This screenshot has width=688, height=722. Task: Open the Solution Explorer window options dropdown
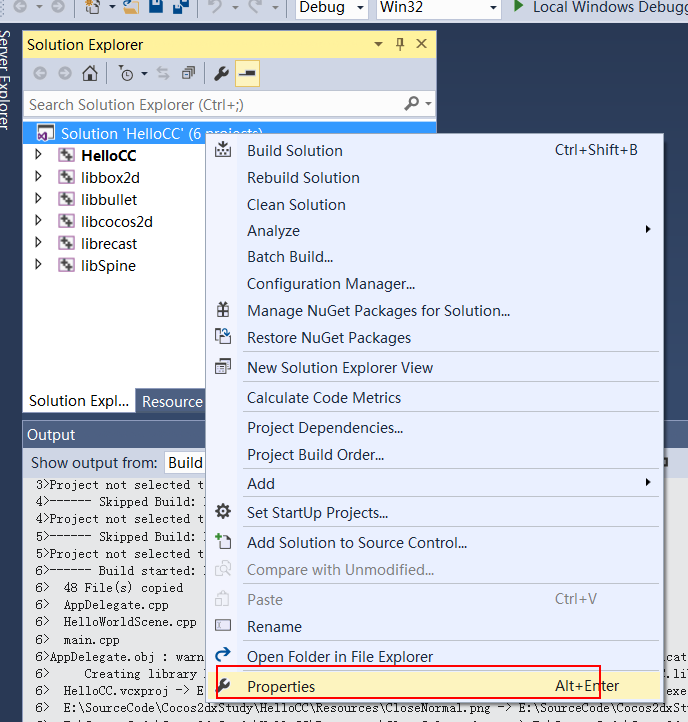(x=378, y=44)
